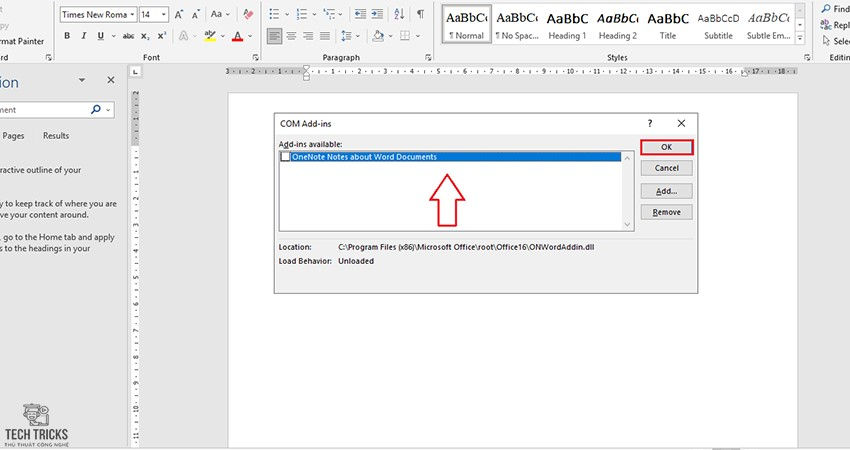This screenshot has height=450, width=850.
Task: Align text left
Action: click(274, 36)
